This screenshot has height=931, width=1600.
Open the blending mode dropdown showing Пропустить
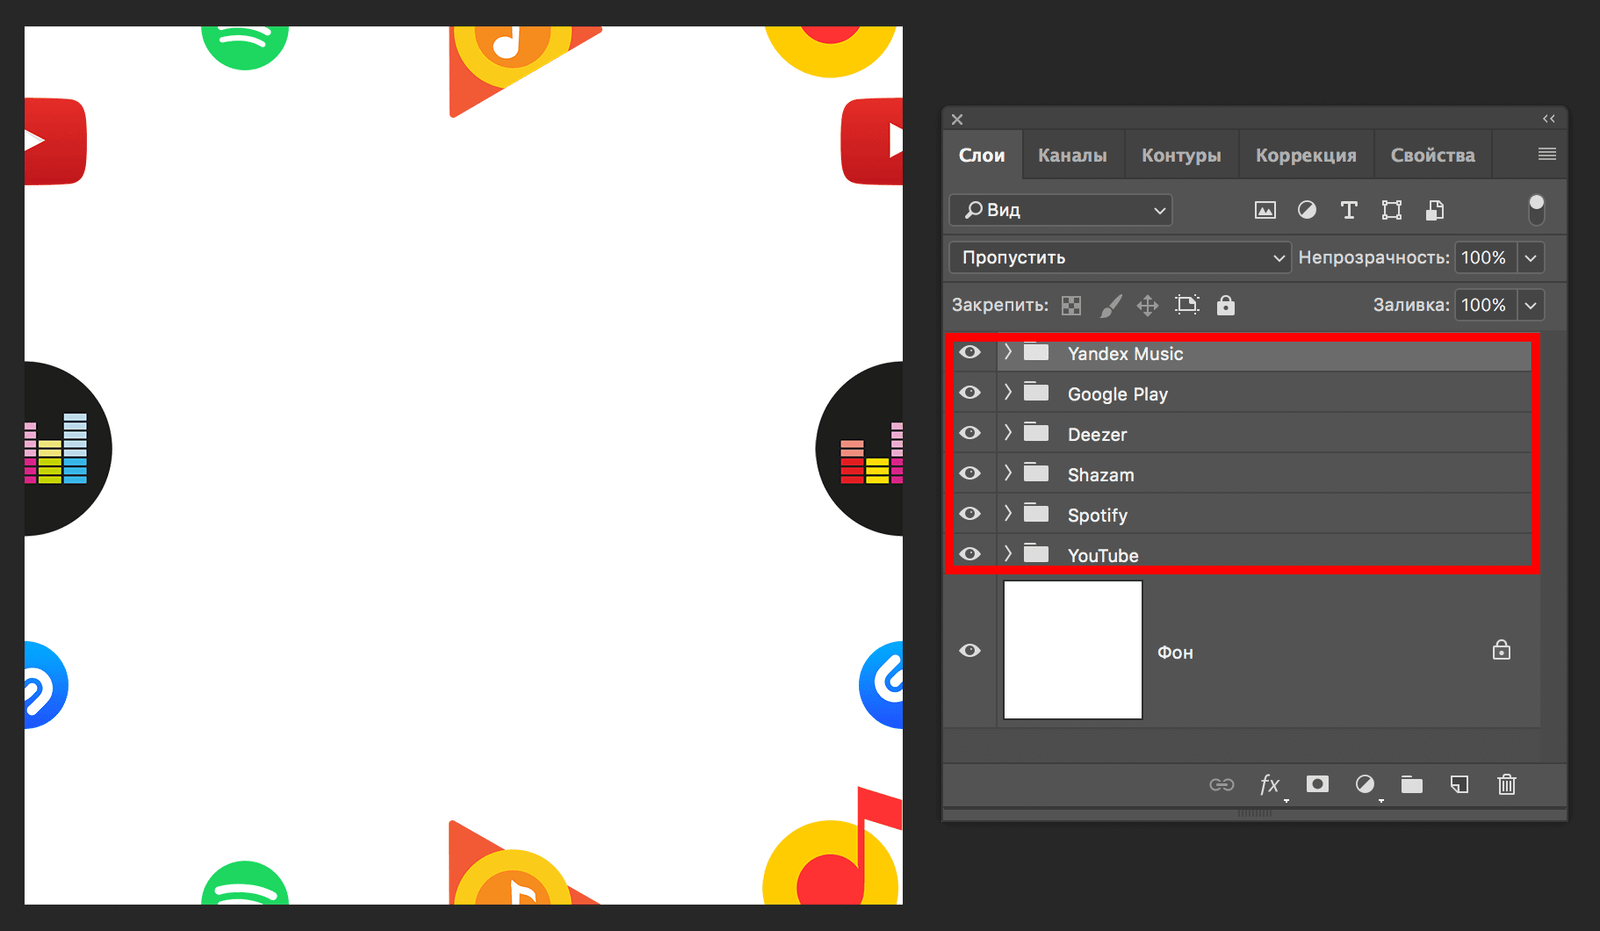pos(1118,257)
